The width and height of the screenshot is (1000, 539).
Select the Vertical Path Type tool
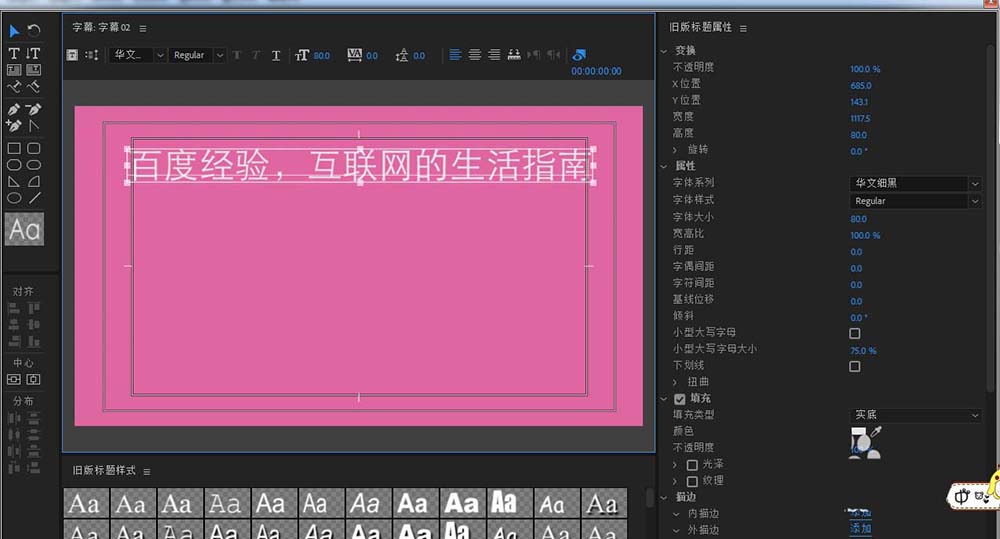[33, 86]
